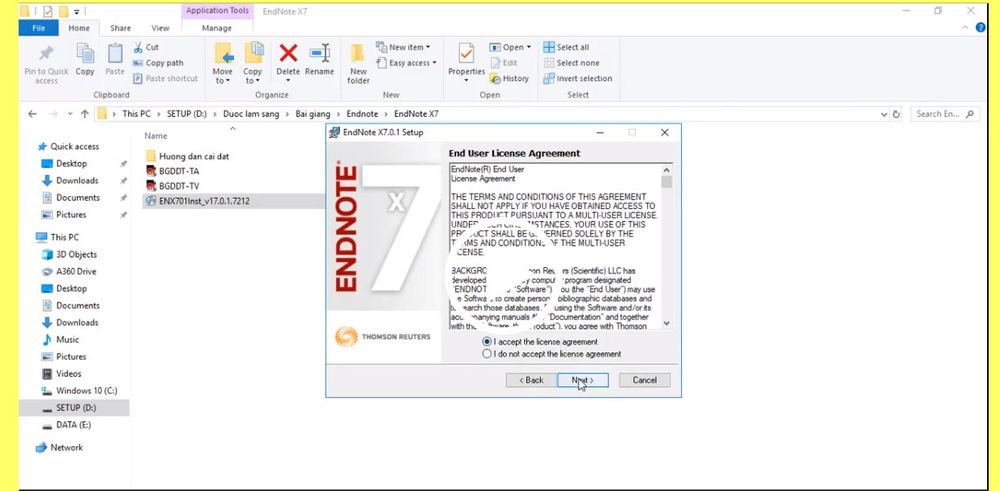The image size is (1000, 491).
Task: Switch to the View tab
Action: pyautogui.click(x=160, y=28)
